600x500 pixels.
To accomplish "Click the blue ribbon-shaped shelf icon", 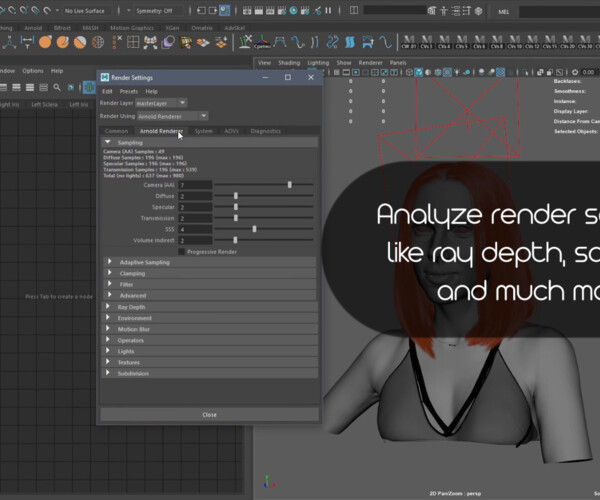I will tap(350, 42).
